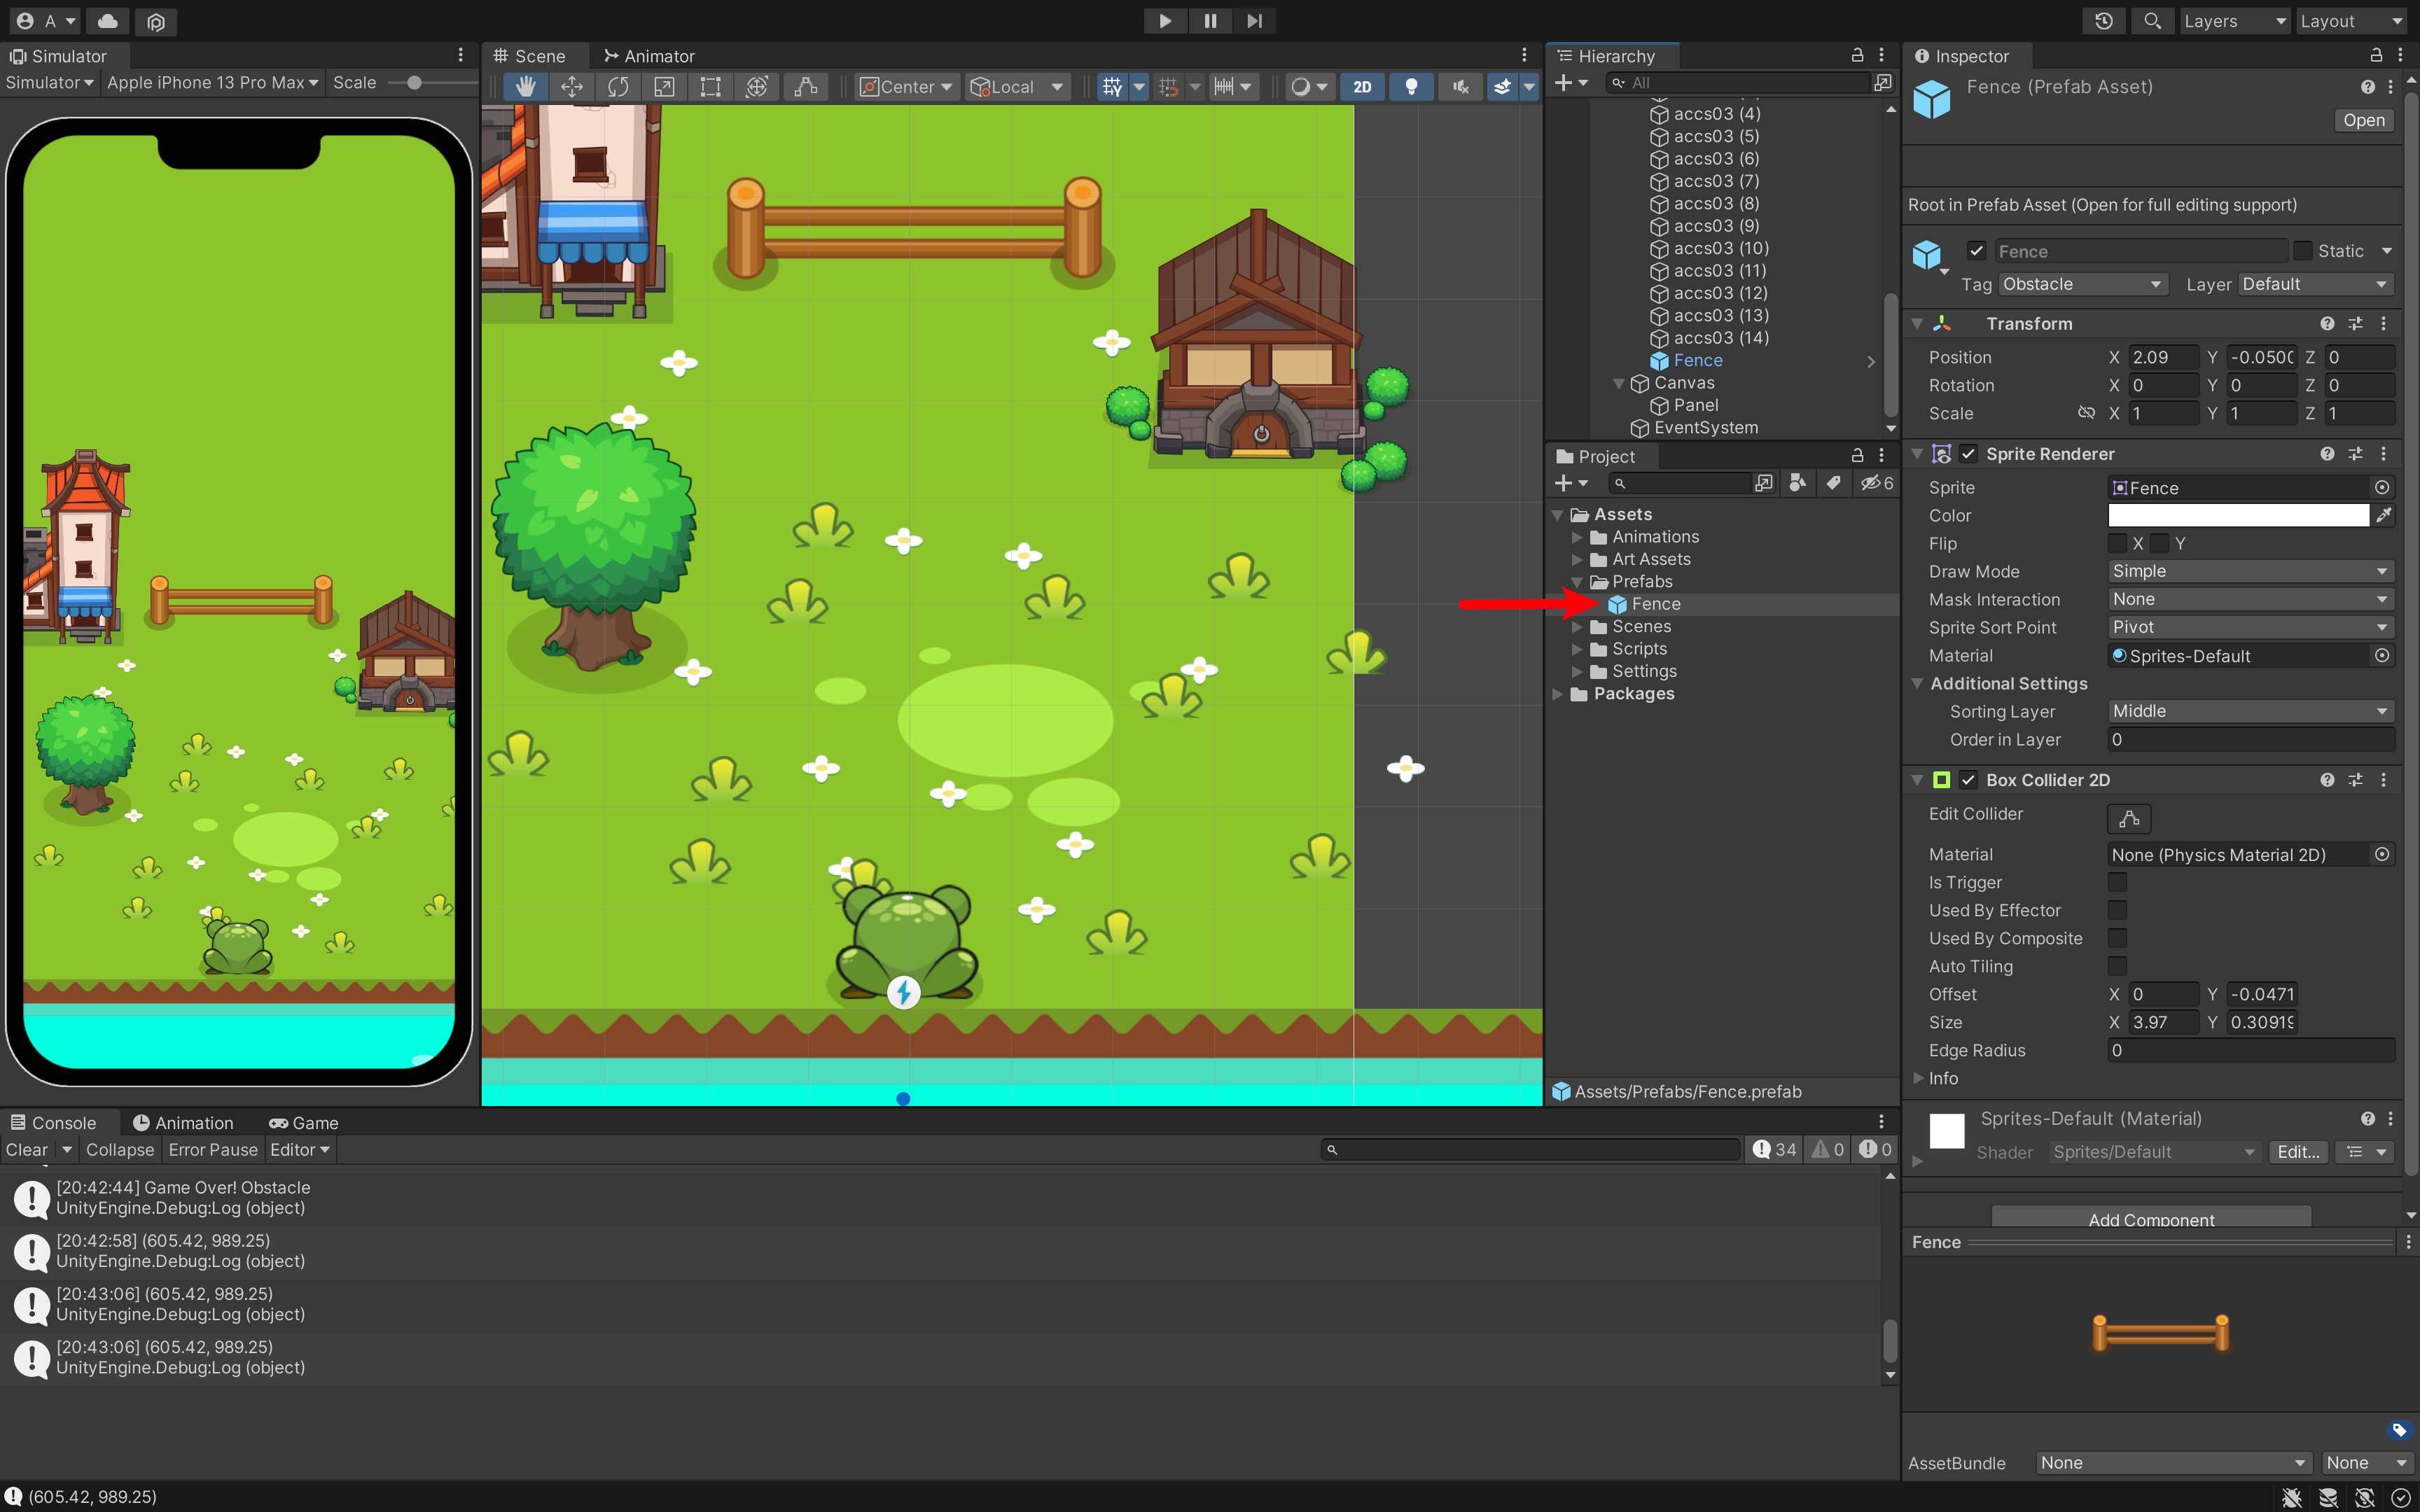This screenshot has width=2420, height=1512.
Task: Click the Add Component button
Action: pos(2151,1218)
